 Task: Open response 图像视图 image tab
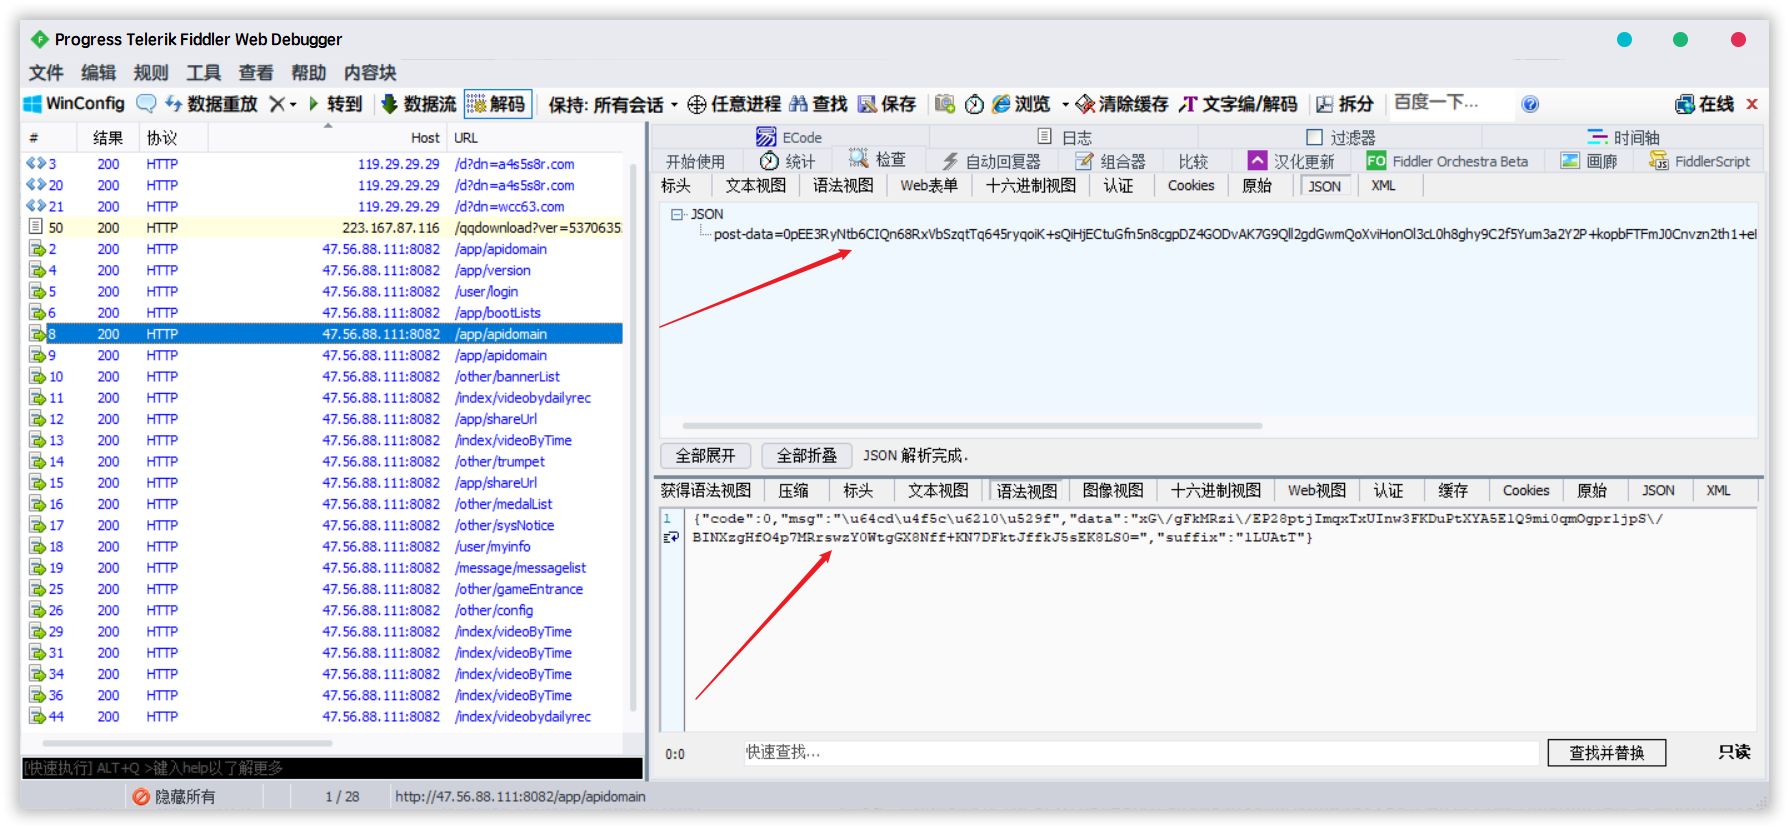[x=1113, y=490]
